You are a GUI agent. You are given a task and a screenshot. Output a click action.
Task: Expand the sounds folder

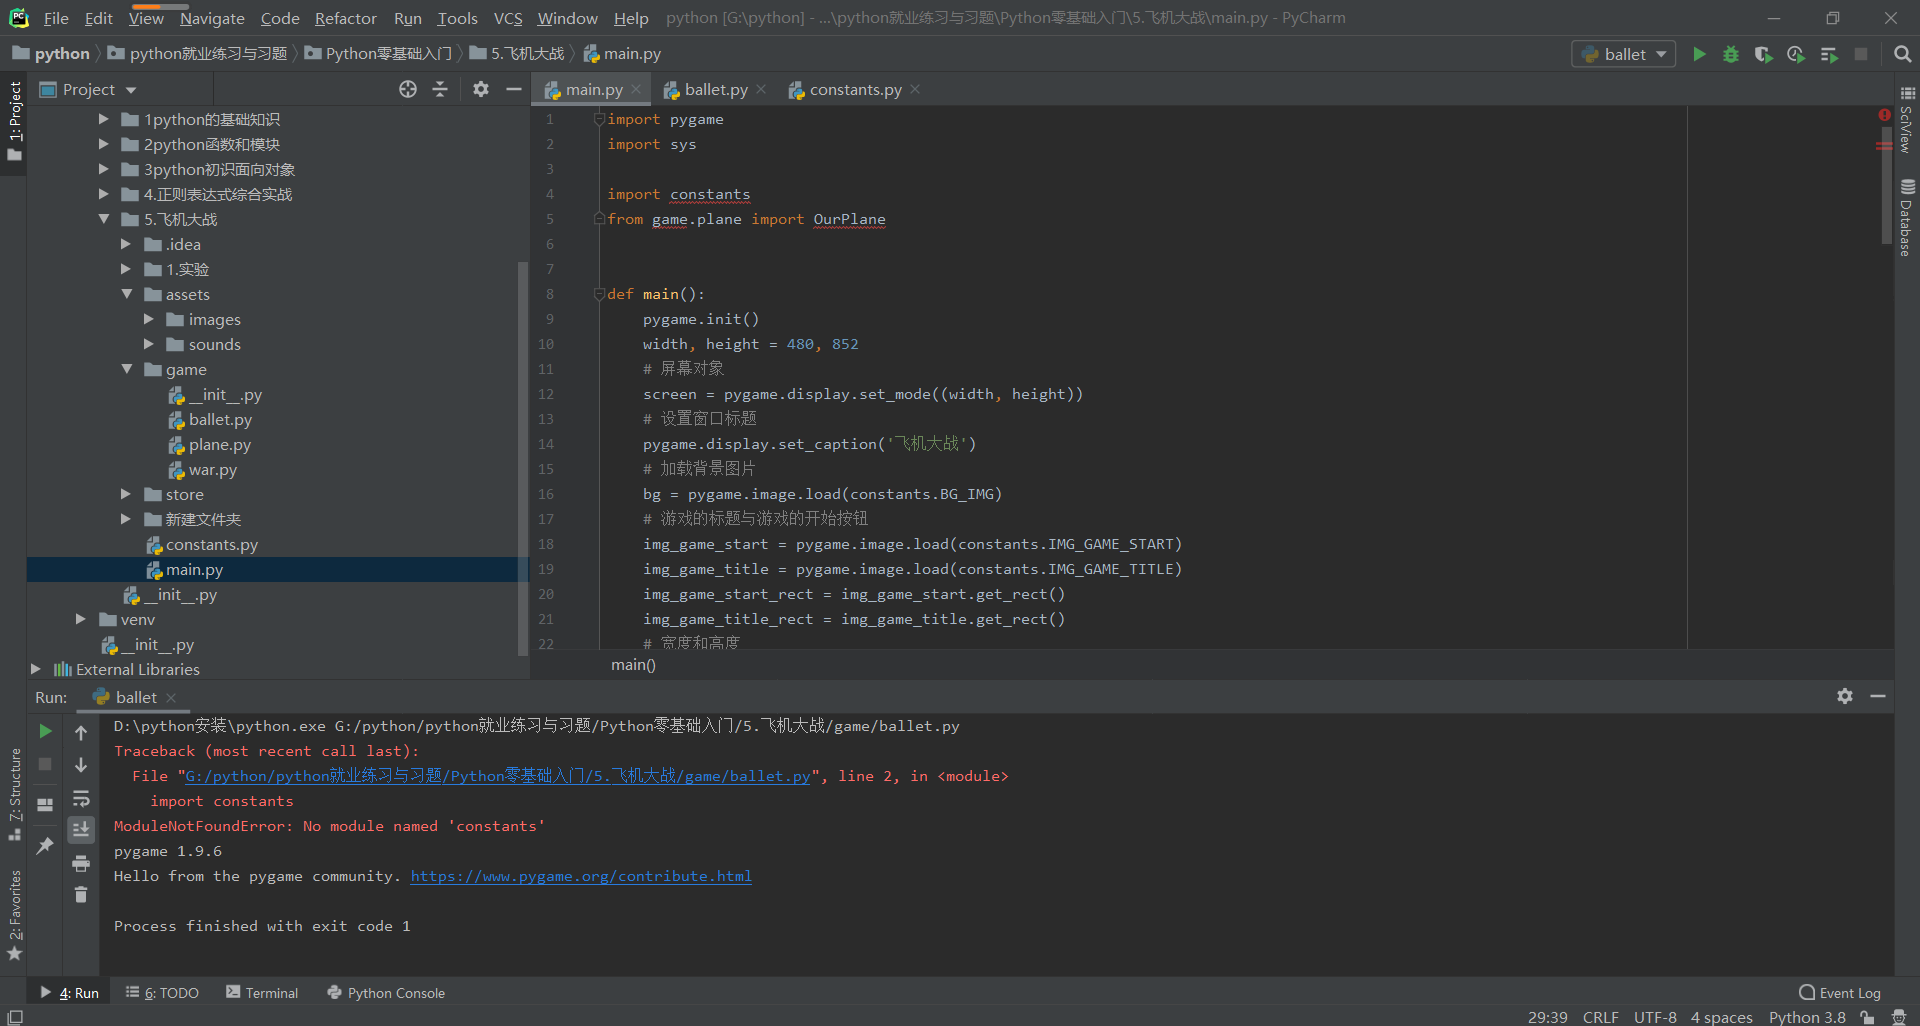tap(149, 344)
